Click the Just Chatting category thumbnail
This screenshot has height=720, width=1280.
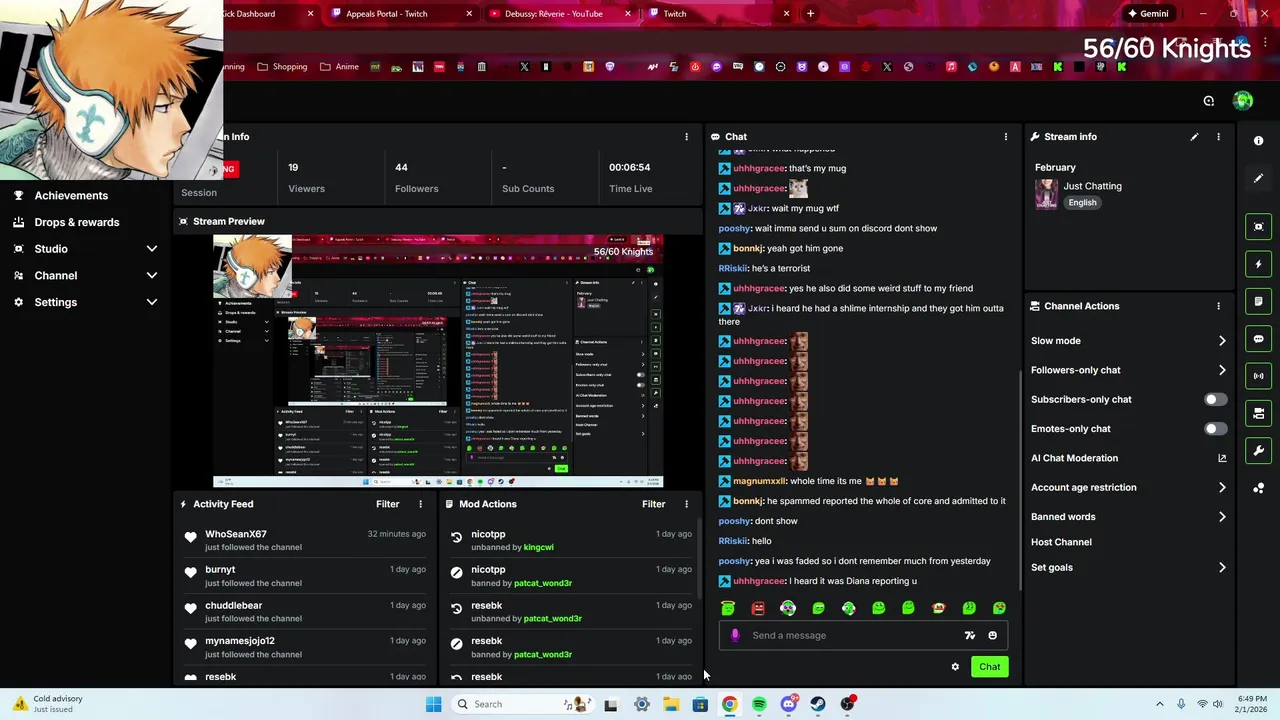[x=1046, y=193]
